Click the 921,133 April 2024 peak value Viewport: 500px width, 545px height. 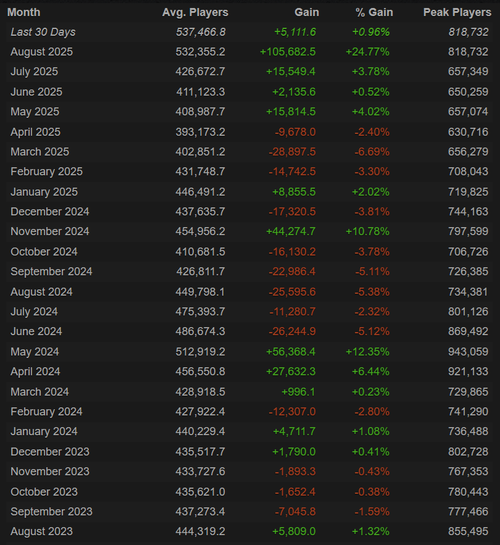(468, 372)
